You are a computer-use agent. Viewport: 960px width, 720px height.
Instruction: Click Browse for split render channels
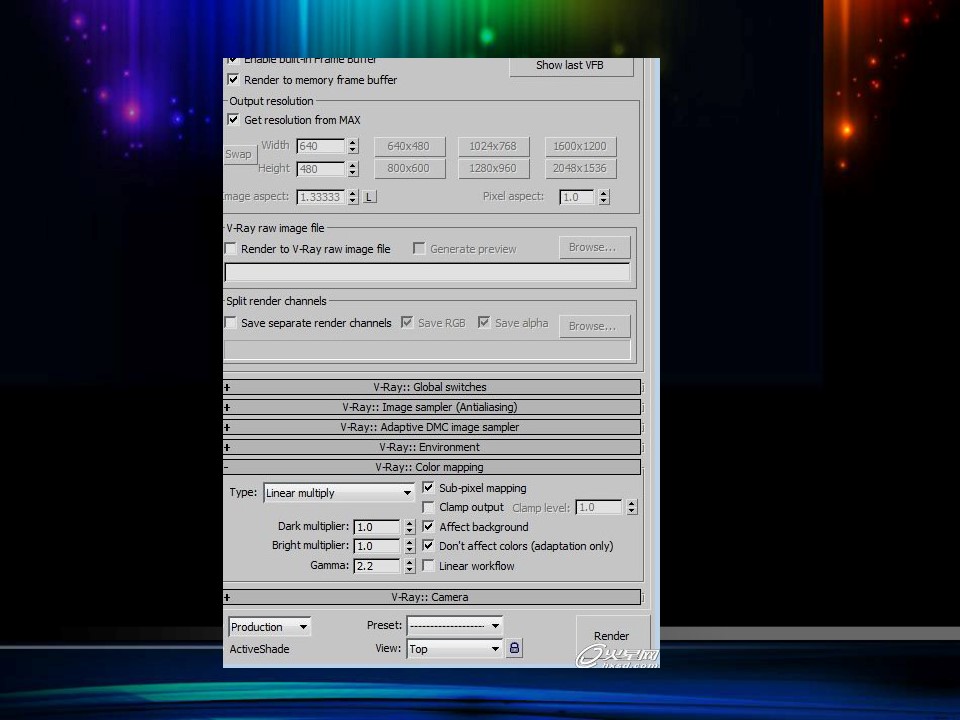[594, 326]
